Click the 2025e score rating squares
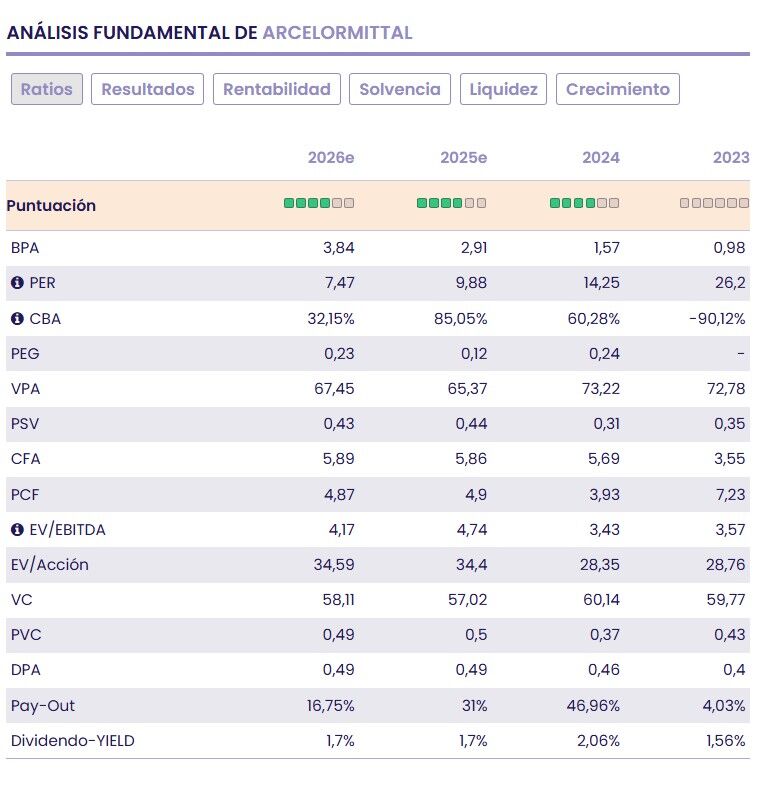 452,203
